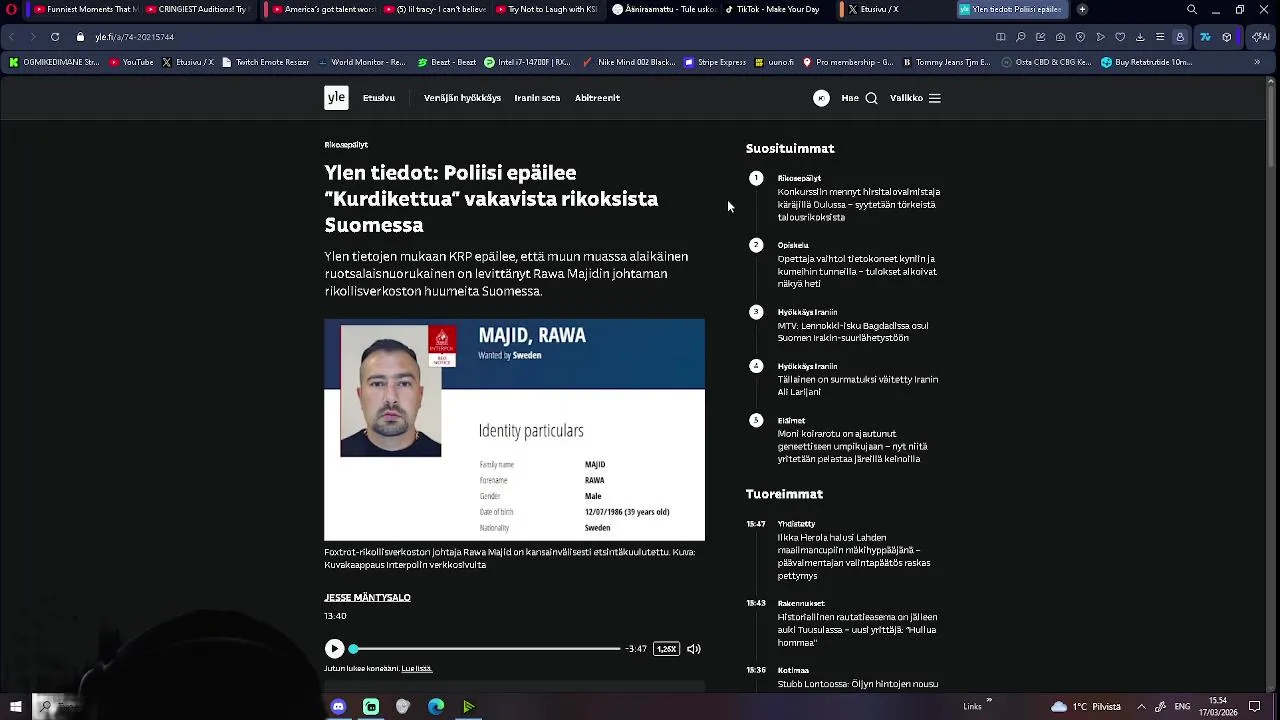The image size is (1280, 720).
Task: Open Venäjän hyökkäys section
Action: click(x=462, y=98)
